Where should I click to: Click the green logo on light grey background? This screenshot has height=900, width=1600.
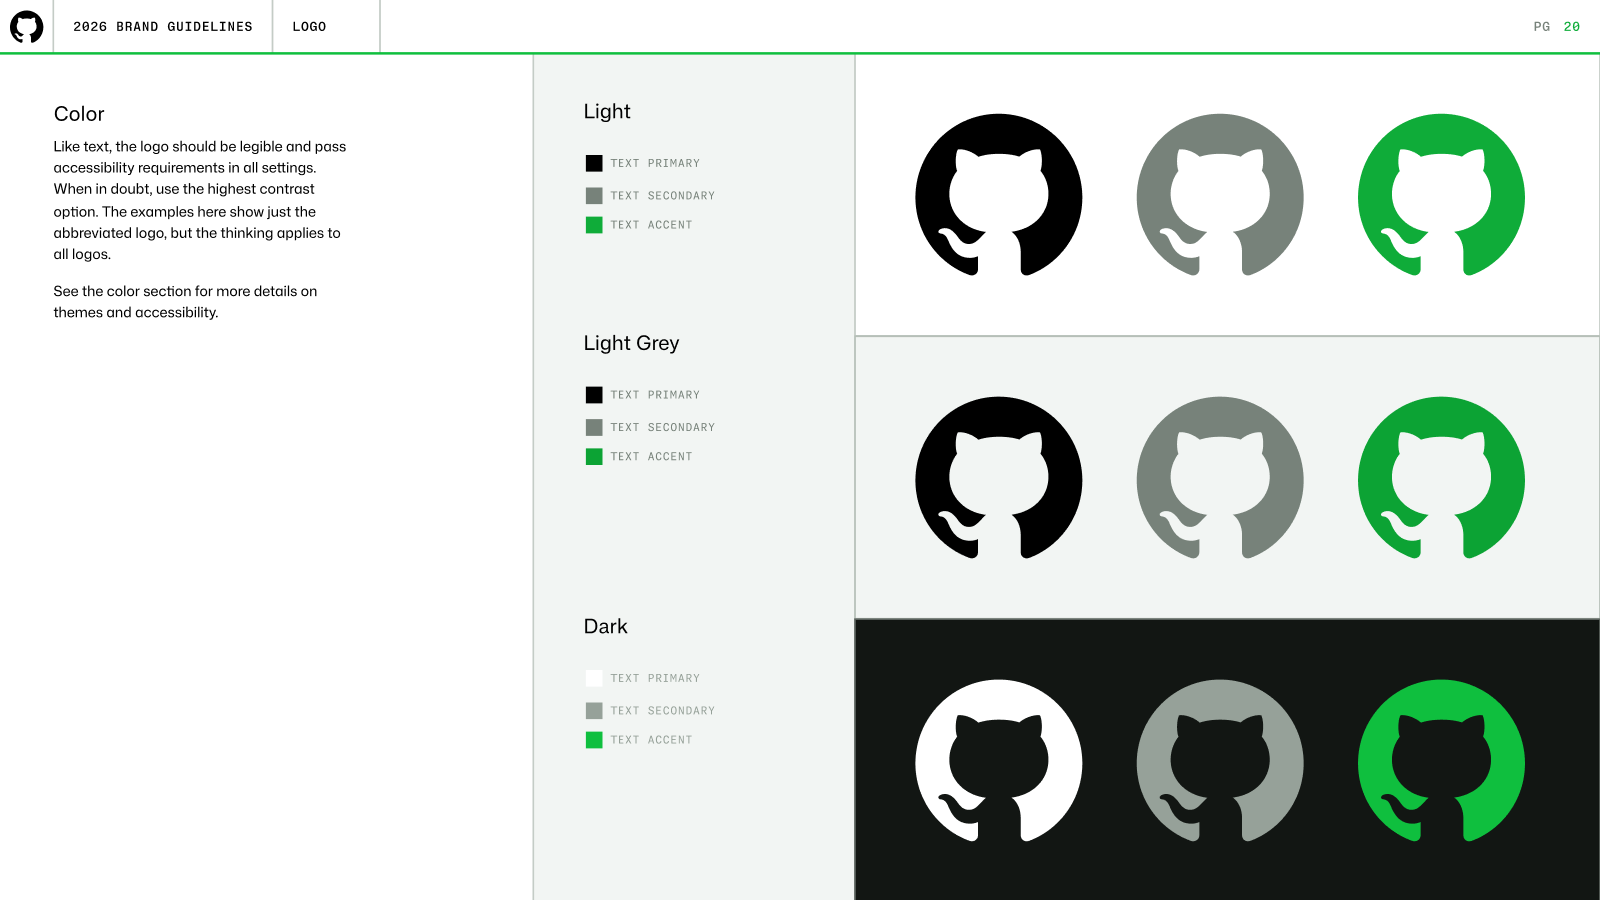(x=1441, y=479)
